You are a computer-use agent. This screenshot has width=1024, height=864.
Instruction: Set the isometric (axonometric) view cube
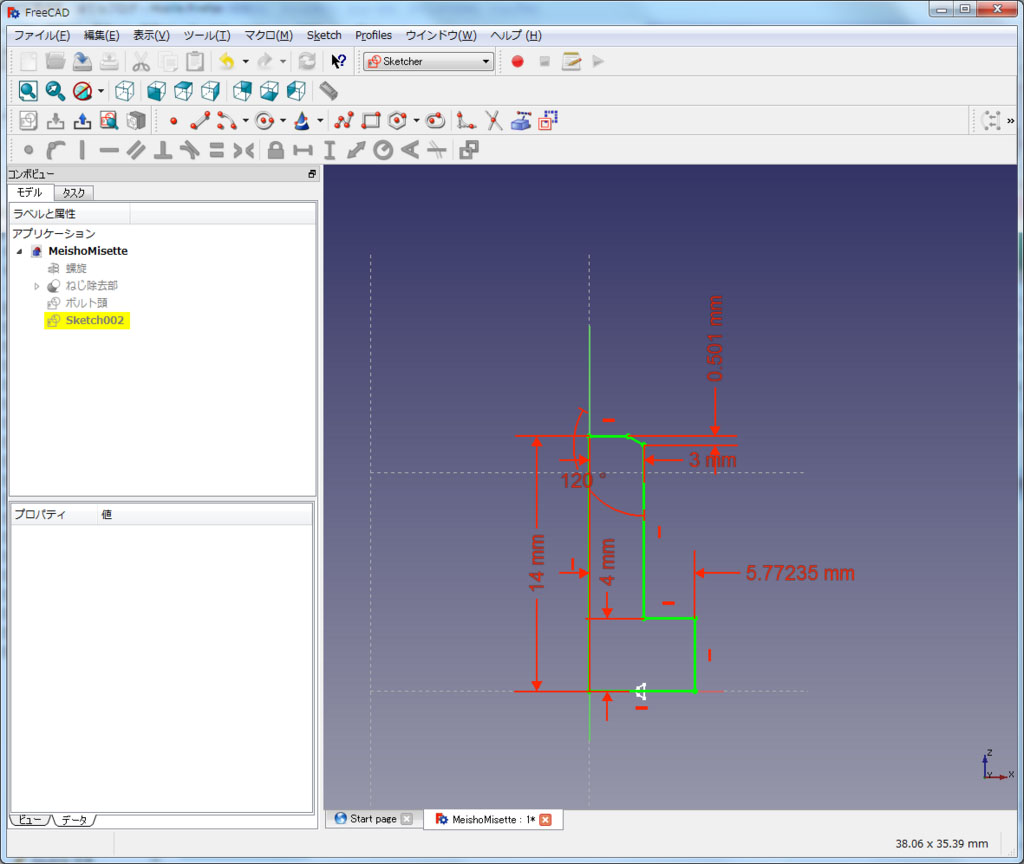(125, 91)
